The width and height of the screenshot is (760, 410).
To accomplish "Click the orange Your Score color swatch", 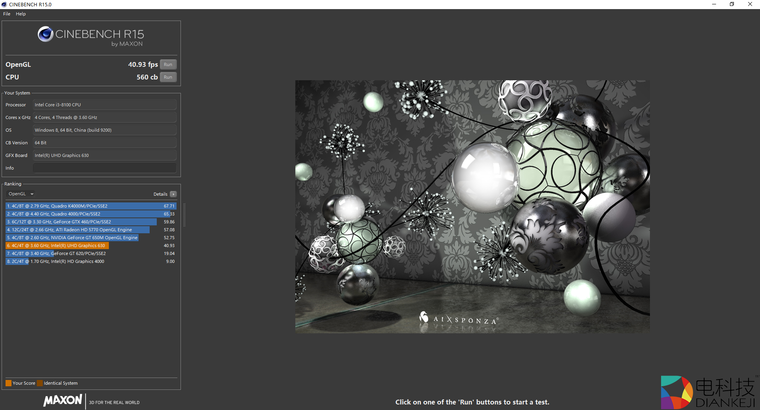I will [8, 383].
